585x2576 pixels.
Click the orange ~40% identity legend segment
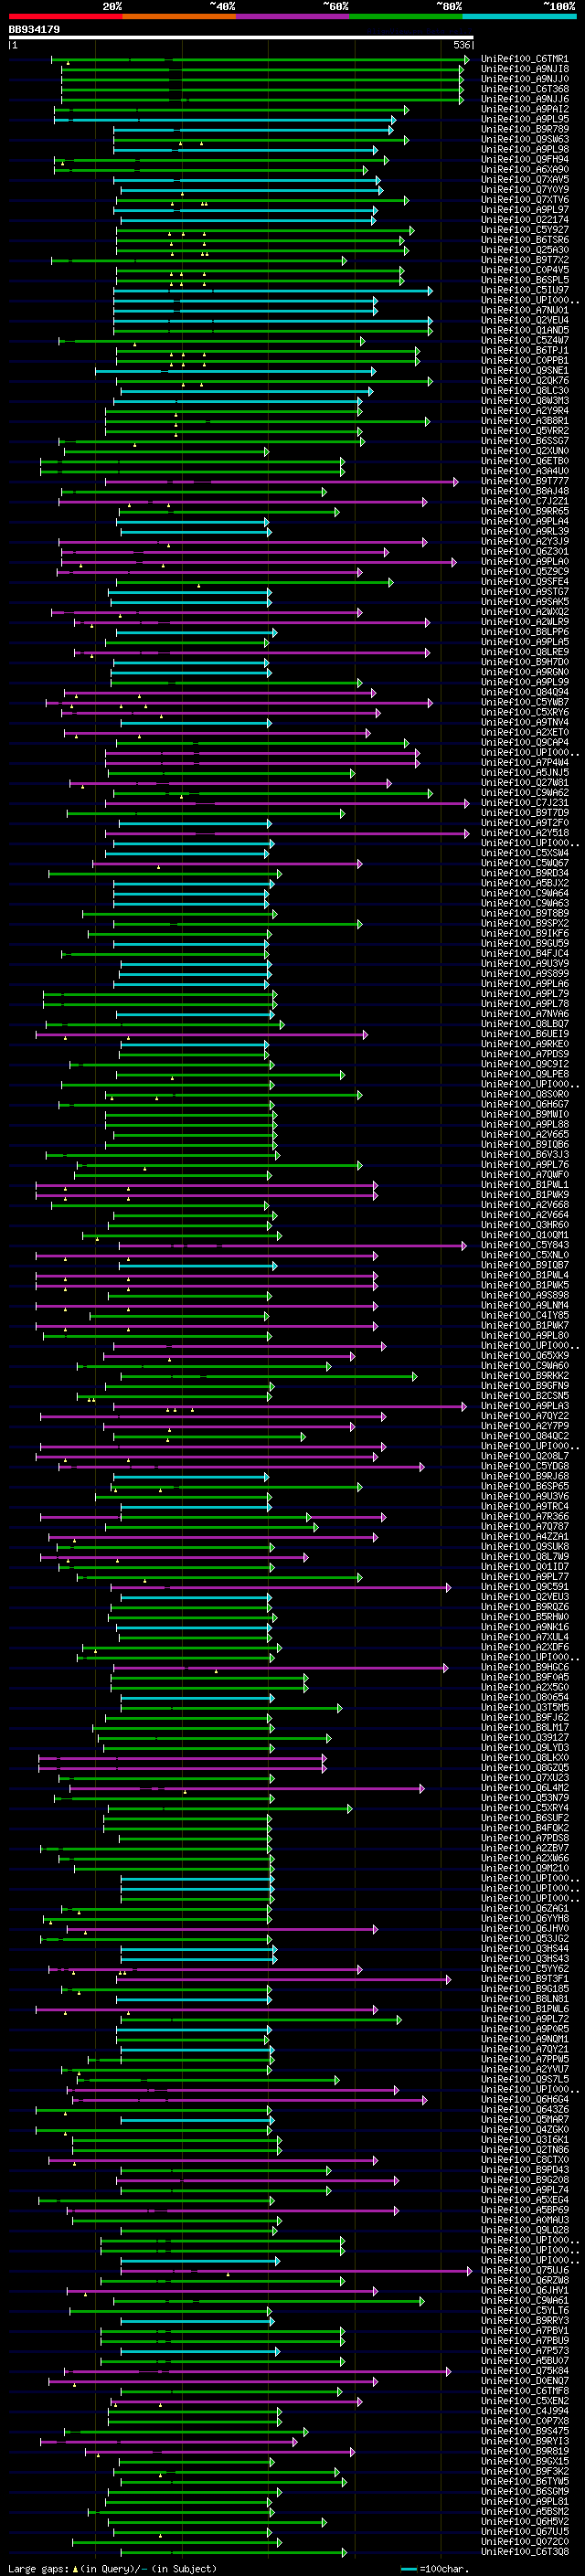pyautogui.click(x=179, y=16)
